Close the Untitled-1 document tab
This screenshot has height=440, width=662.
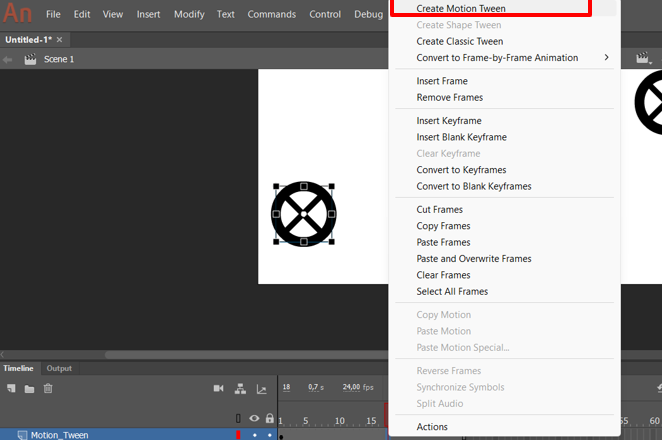point(60,40)
